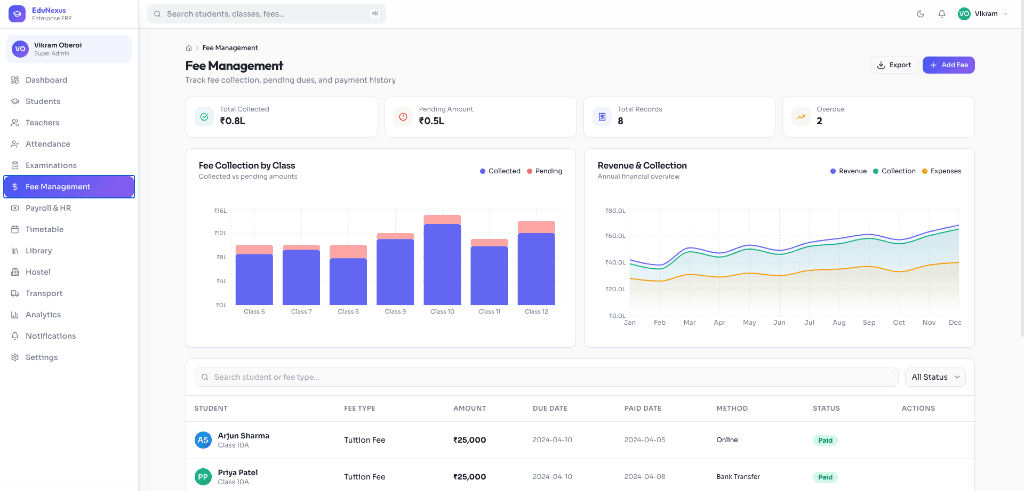Navigate to Examinations

click(x=69, y=165)
